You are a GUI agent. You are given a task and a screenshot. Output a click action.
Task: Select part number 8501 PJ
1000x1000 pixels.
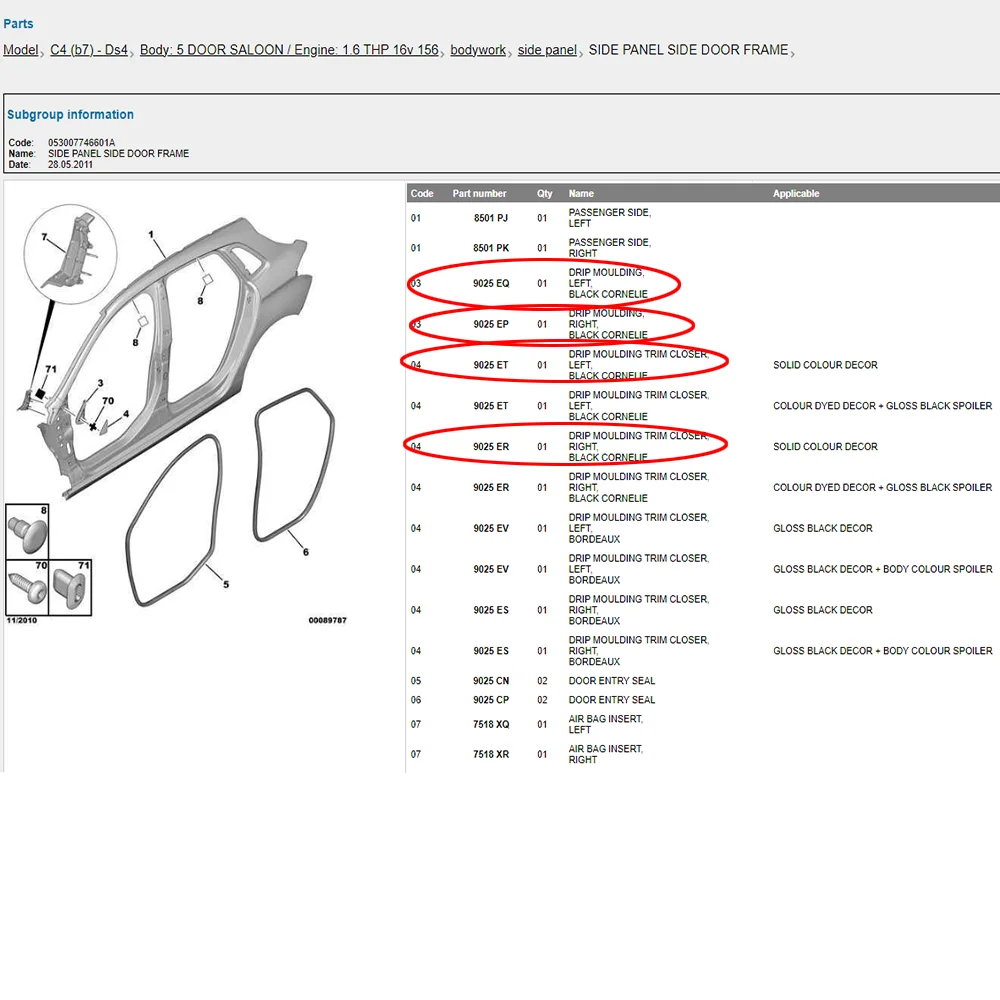[x=490, y=218]
